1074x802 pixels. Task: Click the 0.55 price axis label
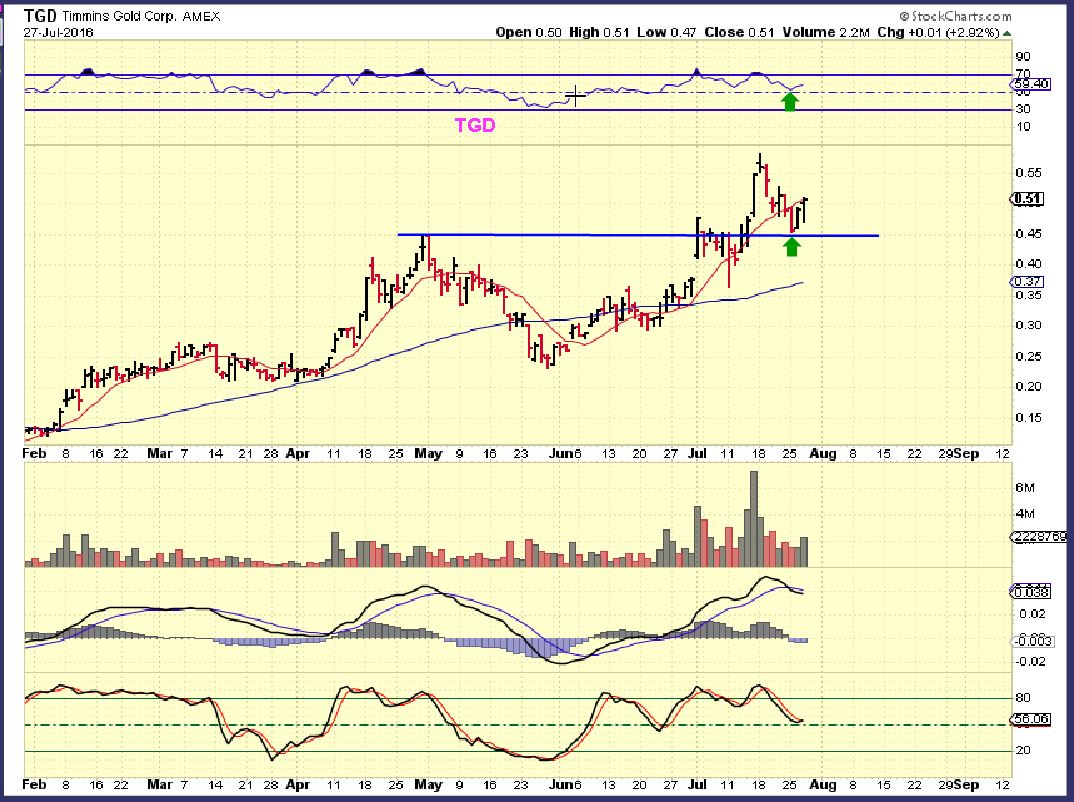[1028, 173]
